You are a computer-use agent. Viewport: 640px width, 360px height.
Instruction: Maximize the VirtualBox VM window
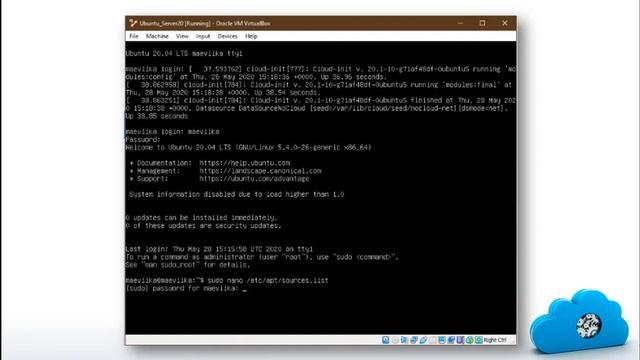tap(482, 23)
